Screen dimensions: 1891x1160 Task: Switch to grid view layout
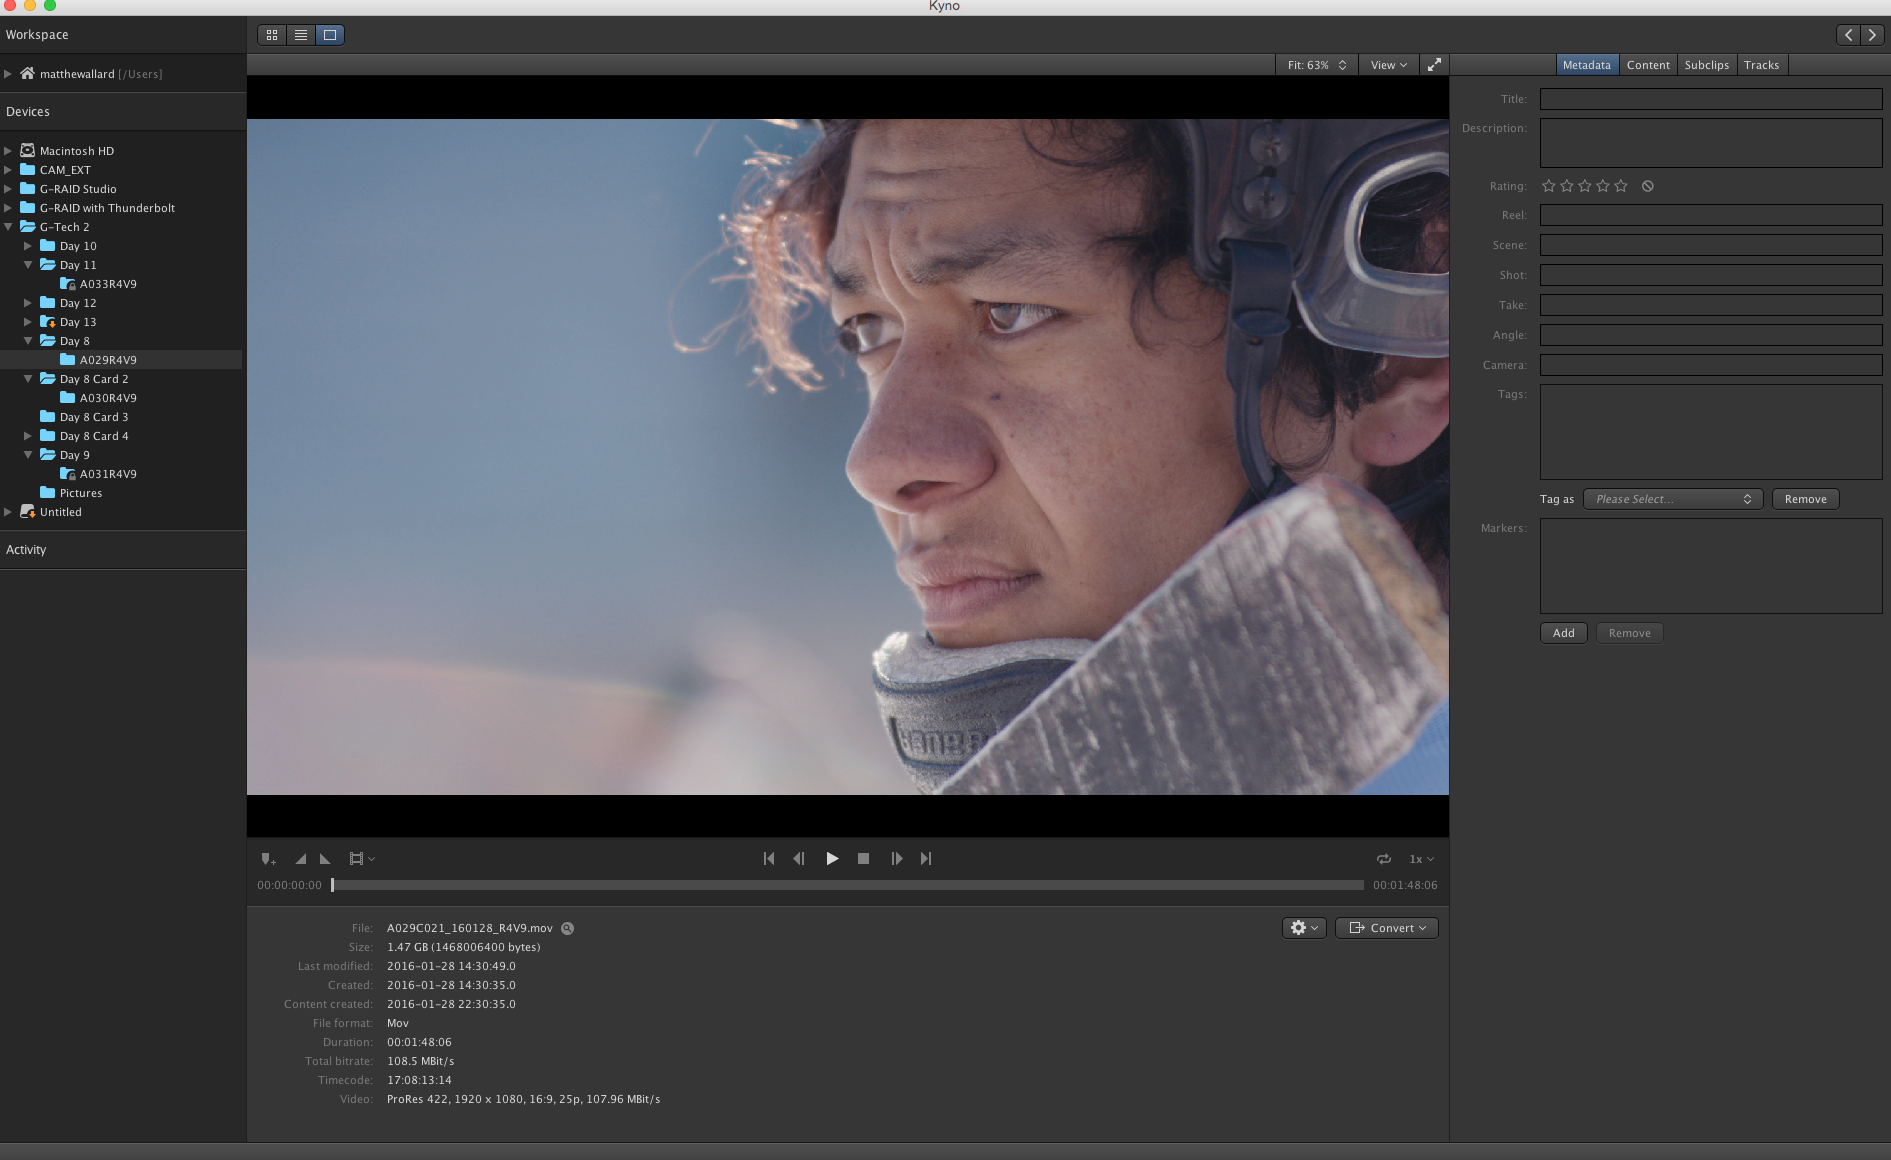tap(271, 34)
